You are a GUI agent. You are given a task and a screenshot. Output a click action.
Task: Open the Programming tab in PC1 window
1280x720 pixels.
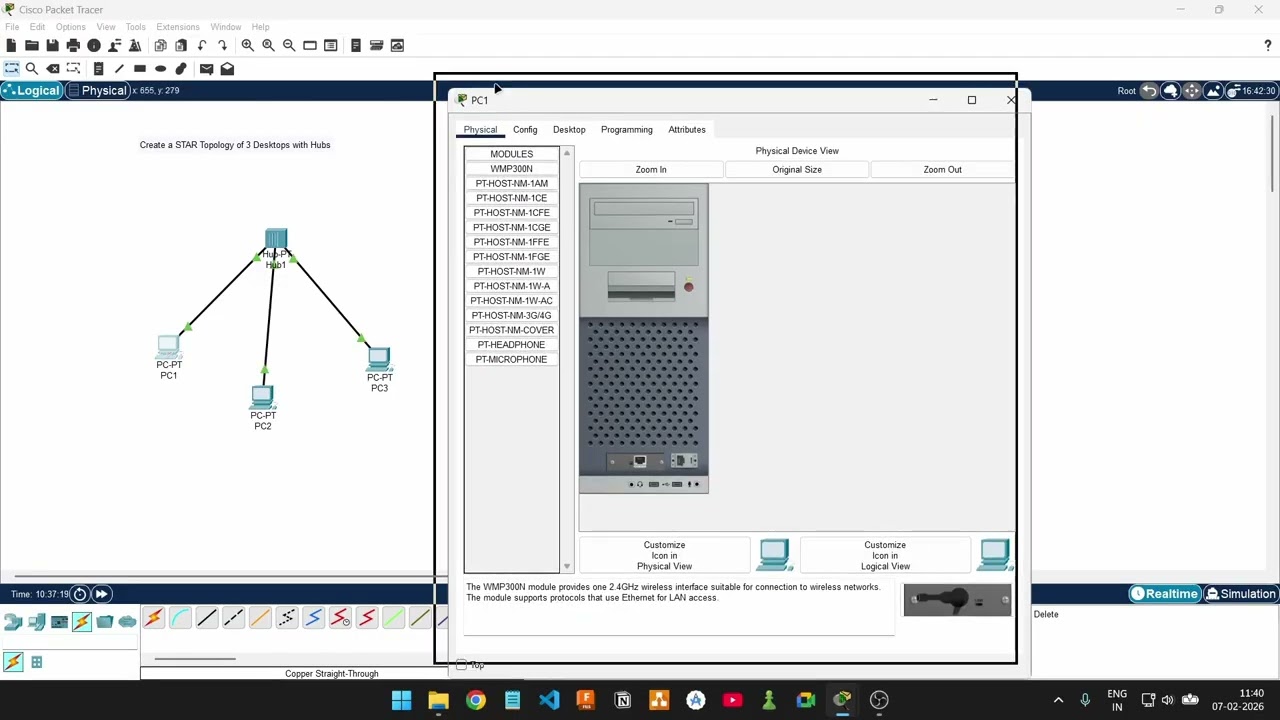627,130
